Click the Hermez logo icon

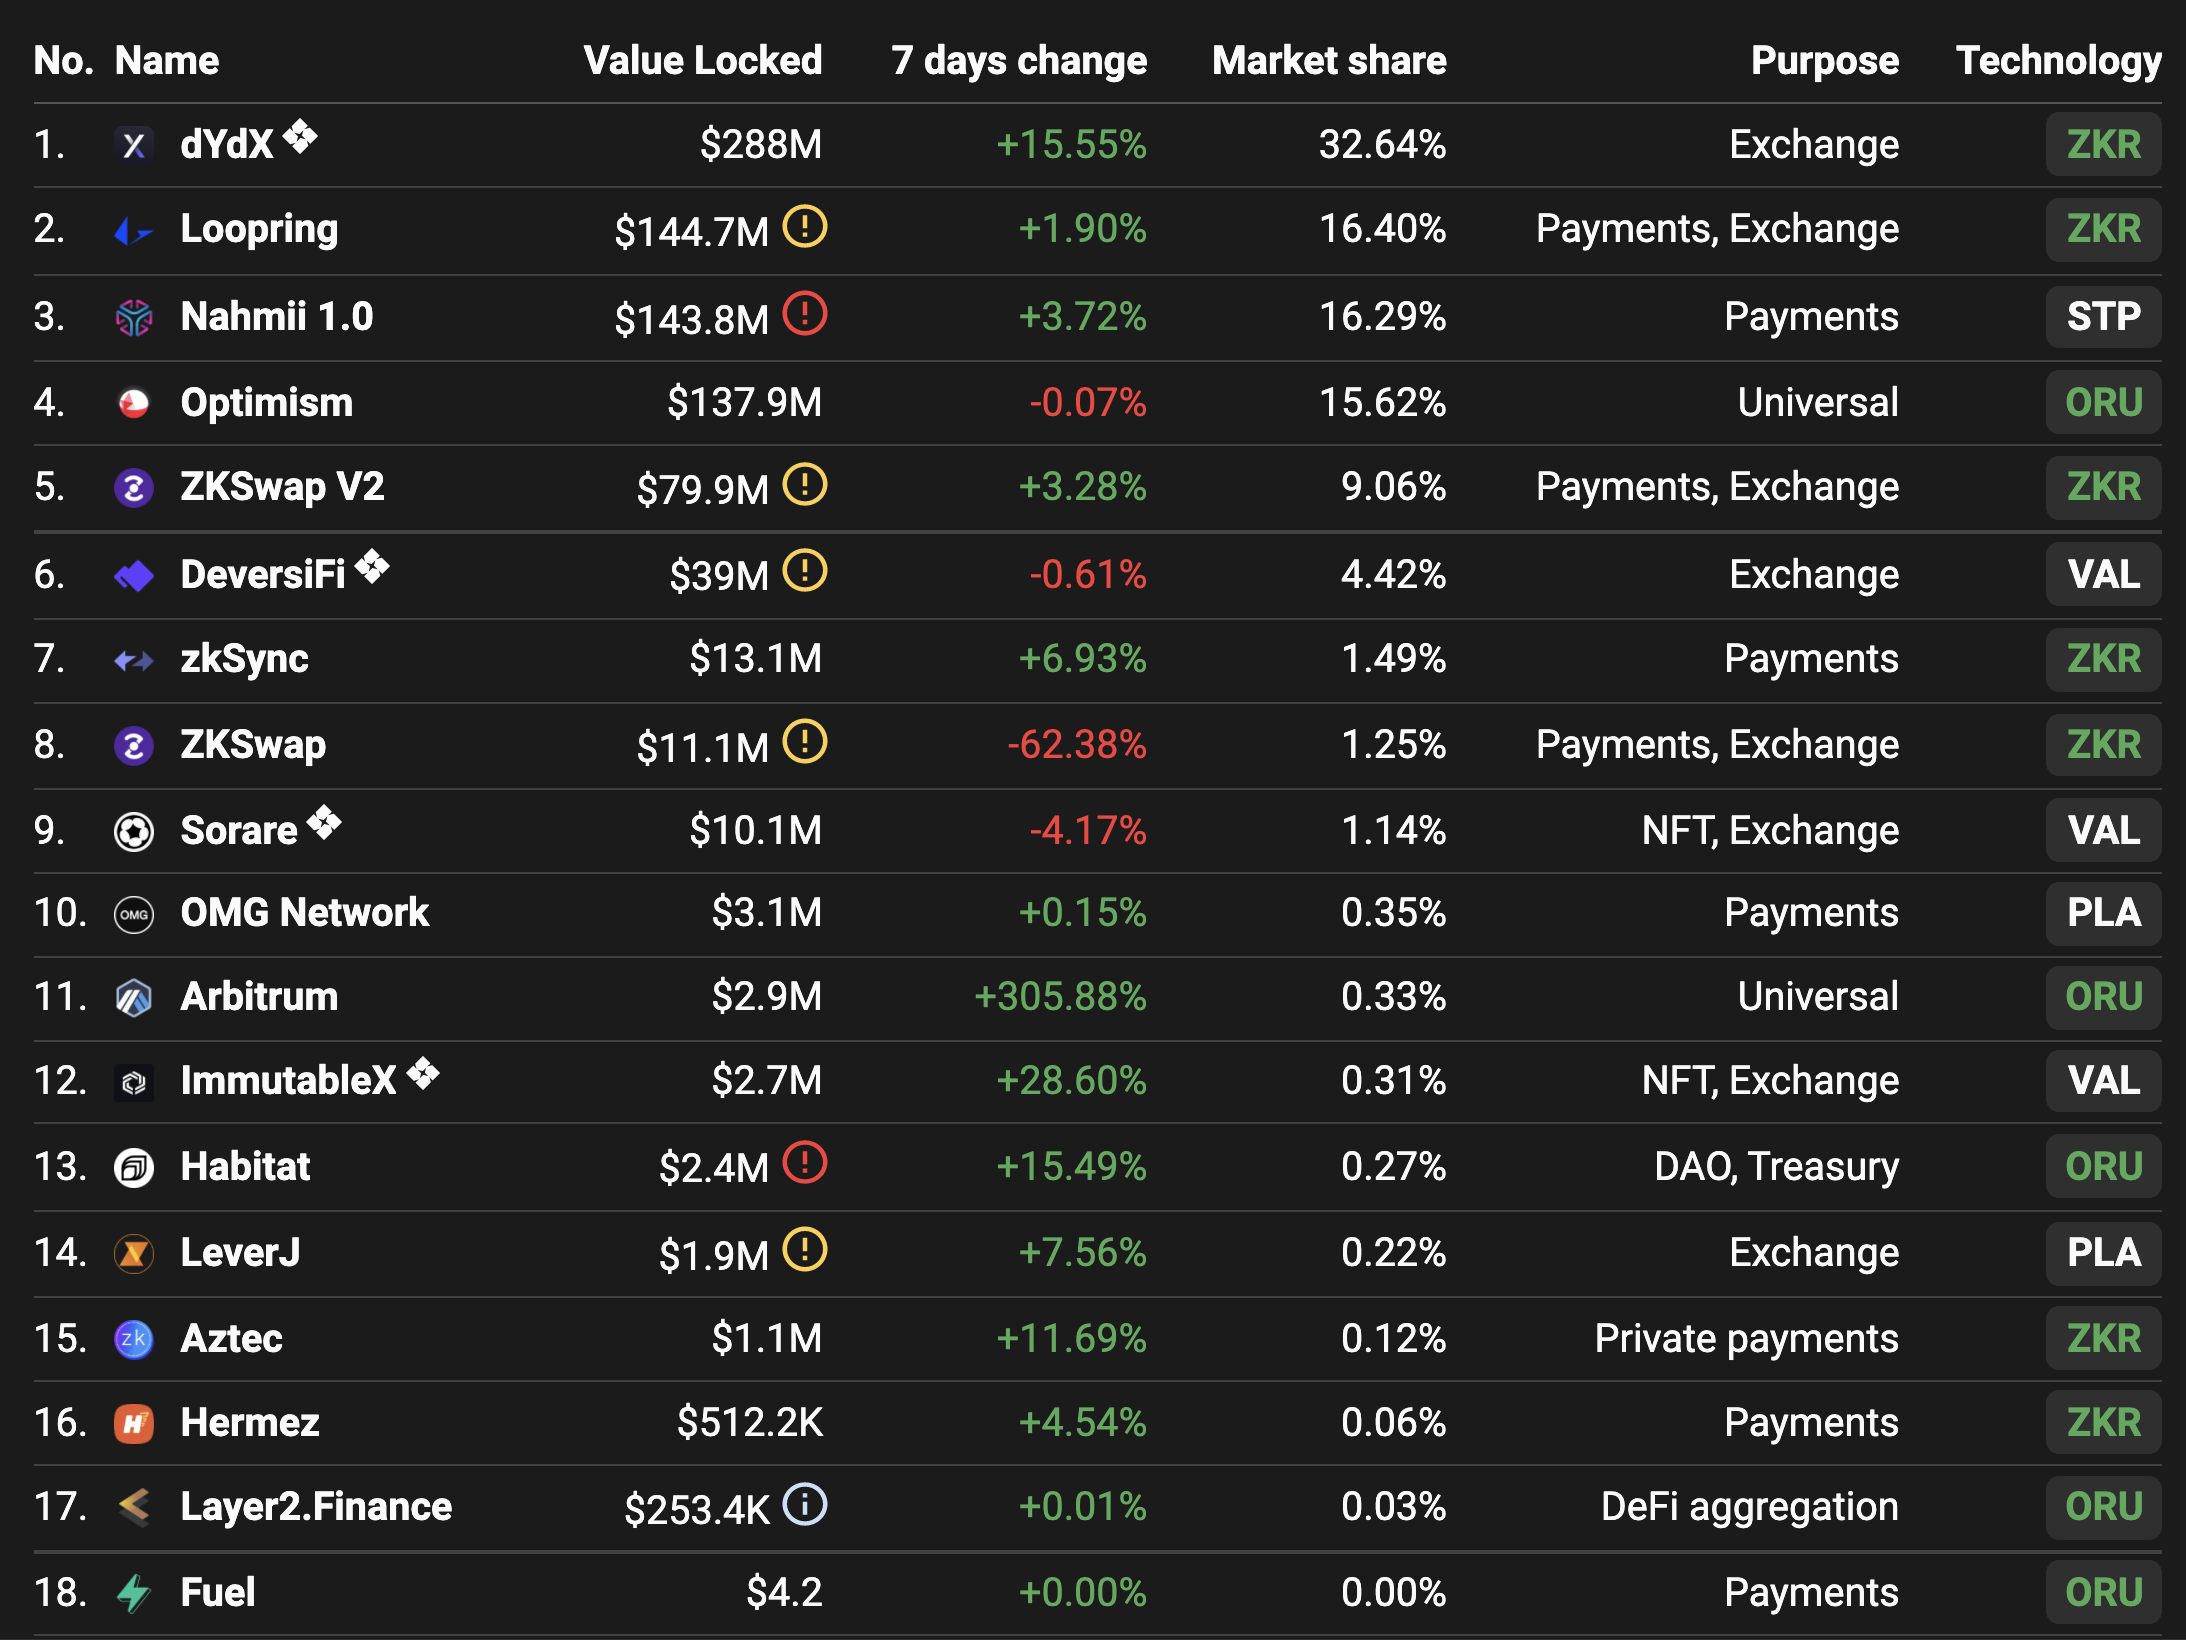(x=134, y=1423)
